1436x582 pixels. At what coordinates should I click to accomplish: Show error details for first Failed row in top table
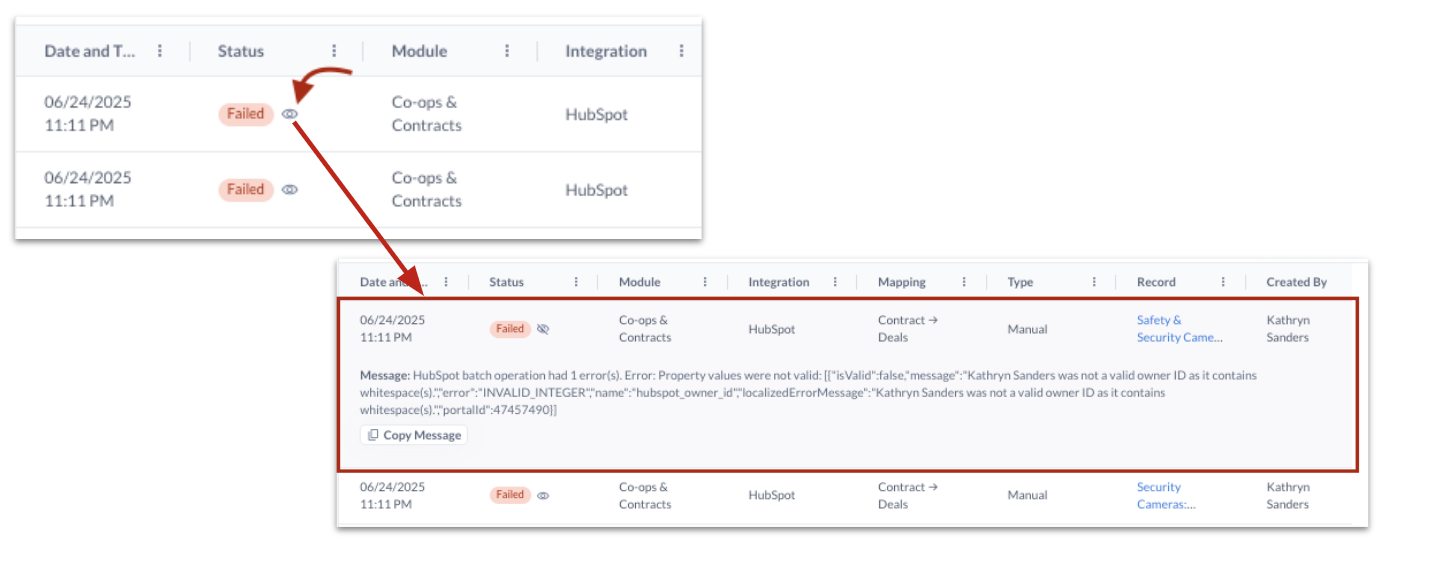coord(290,114)
